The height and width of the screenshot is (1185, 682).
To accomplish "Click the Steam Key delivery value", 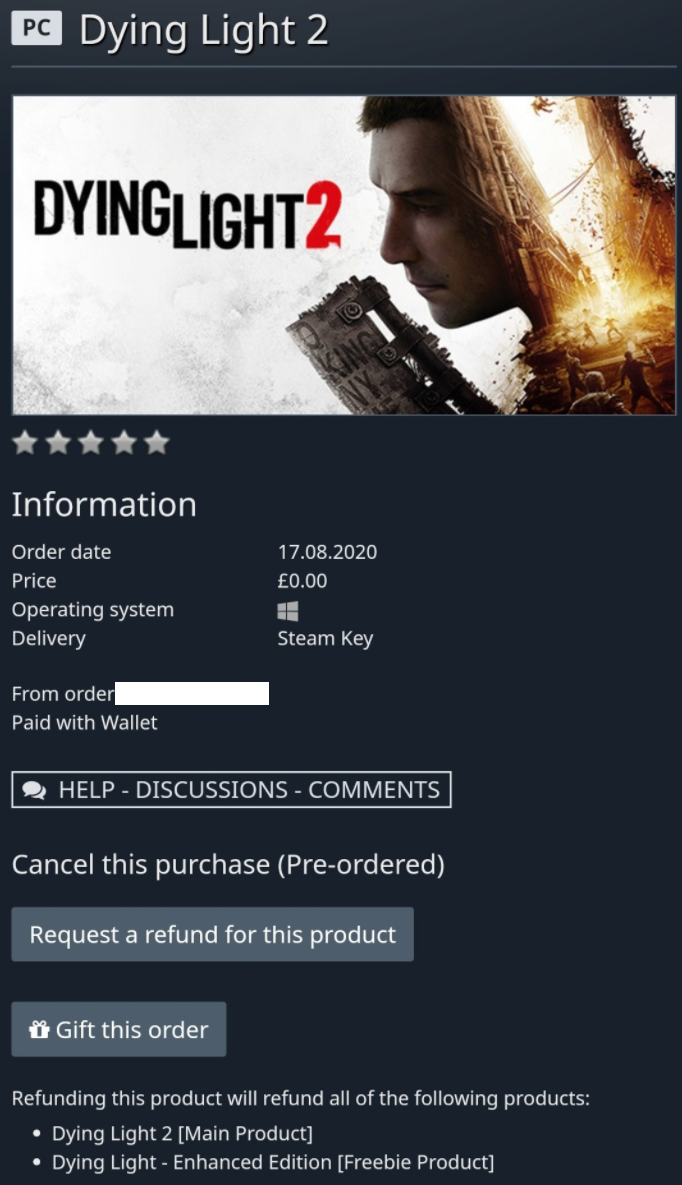I will click(325, 639).
